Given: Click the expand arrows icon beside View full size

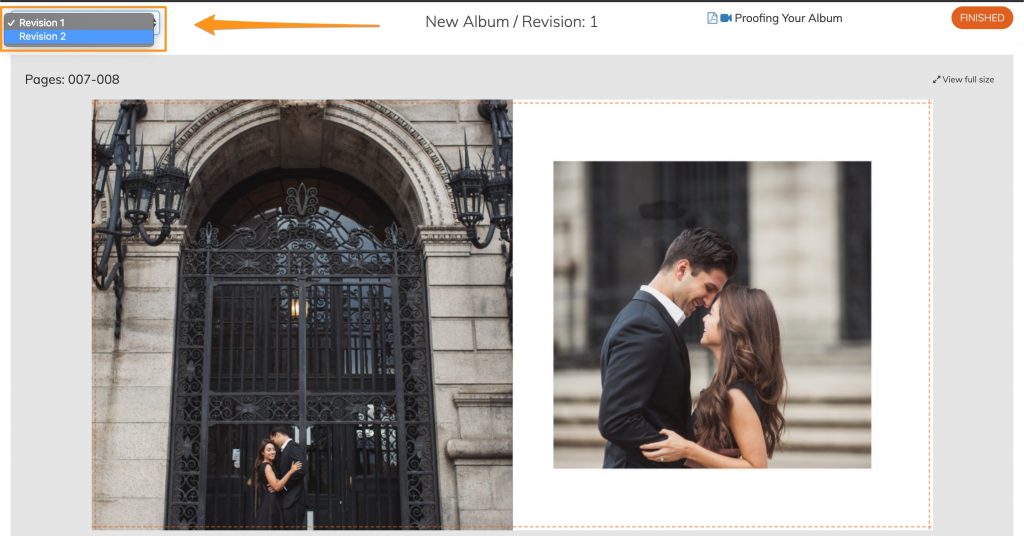Looking at the screenshot, I should click(x=936, y=80).
